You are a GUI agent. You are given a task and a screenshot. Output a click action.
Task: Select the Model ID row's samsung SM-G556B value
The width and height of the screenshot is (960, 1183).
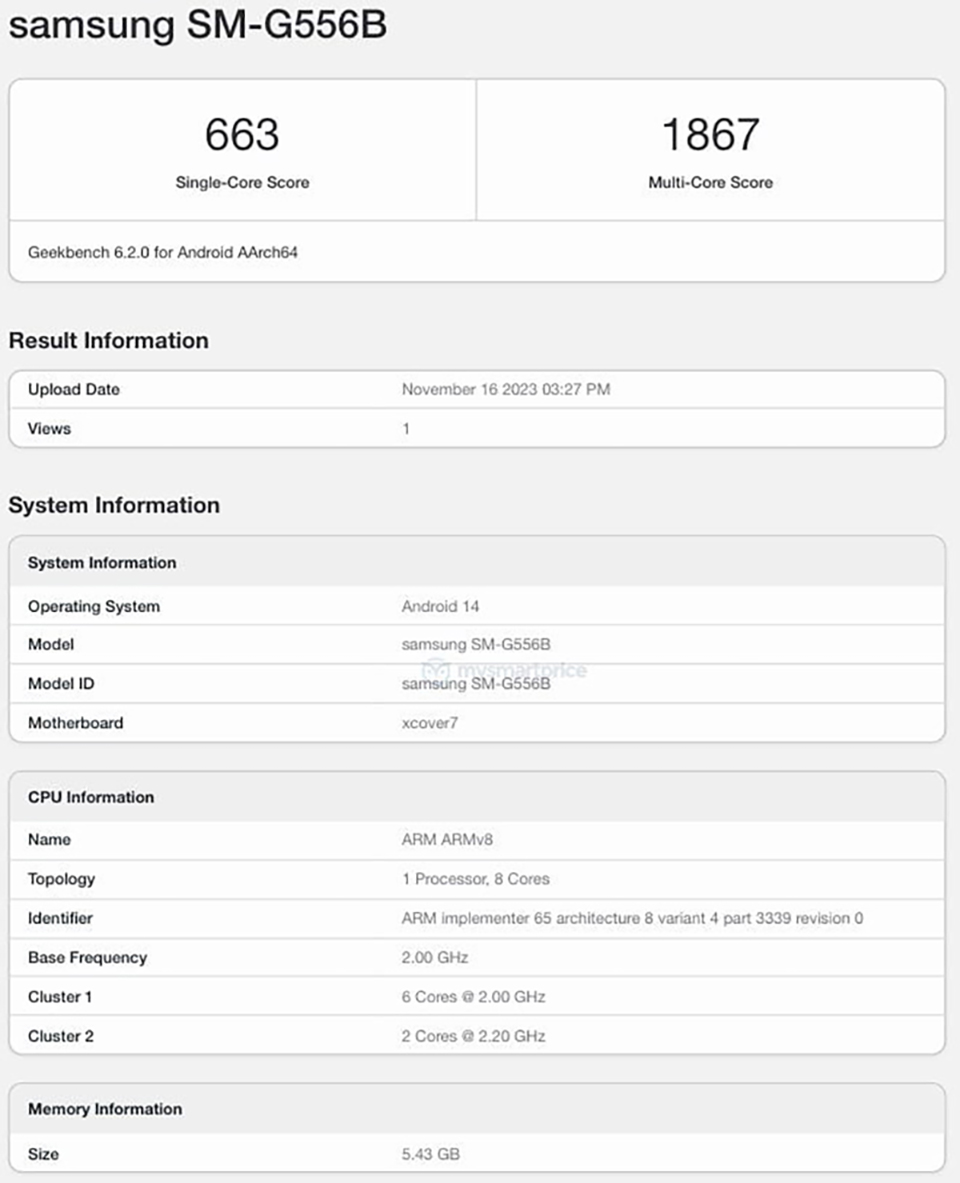tap(475, 684)
